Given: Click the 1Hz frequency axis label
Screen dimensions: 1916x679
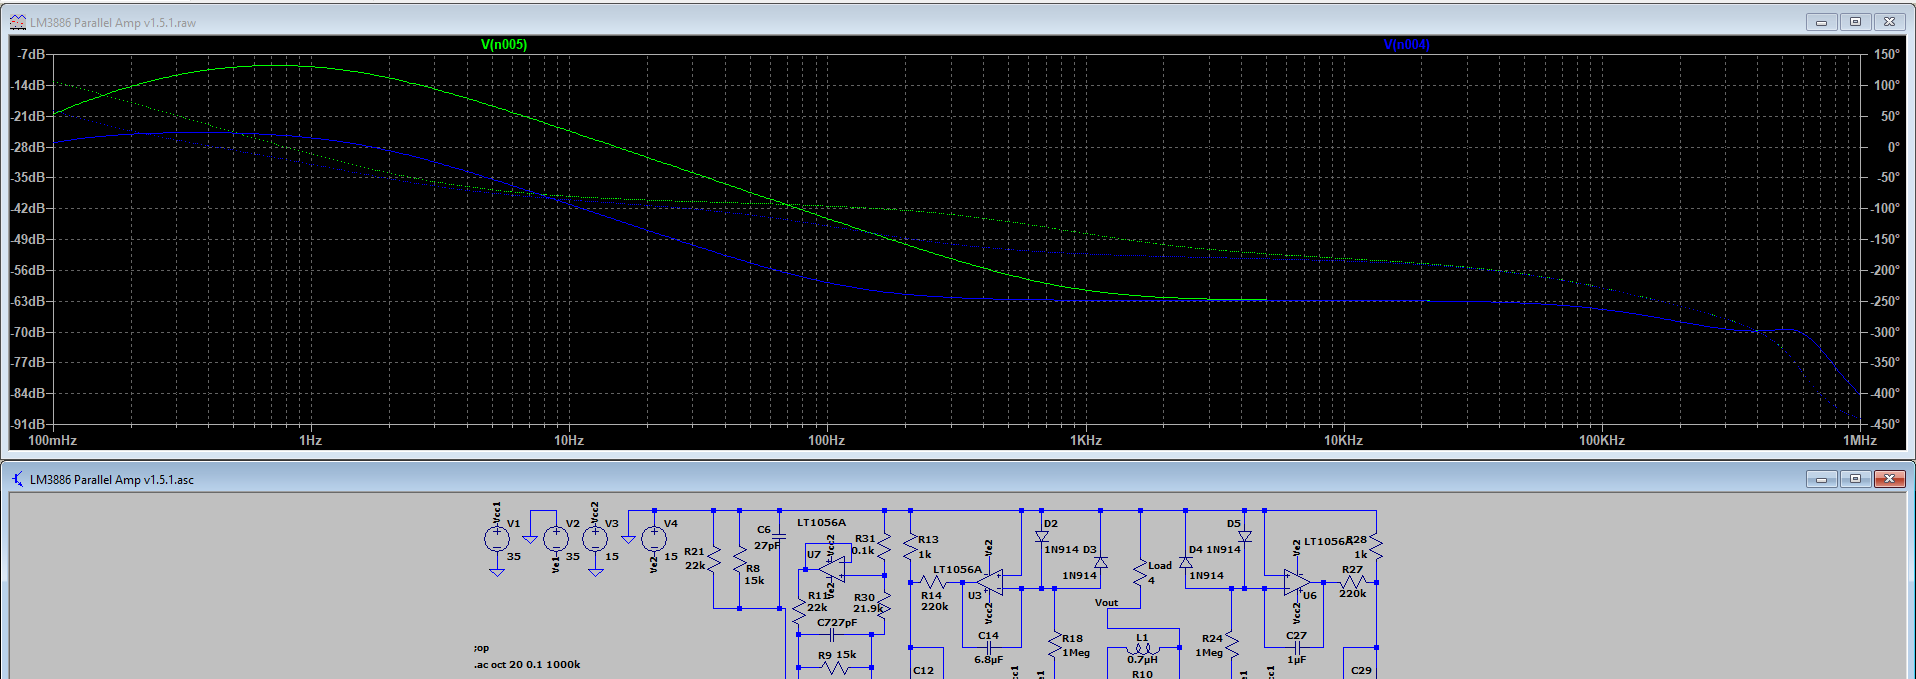Looking at the screenshot, I should 310,440.
